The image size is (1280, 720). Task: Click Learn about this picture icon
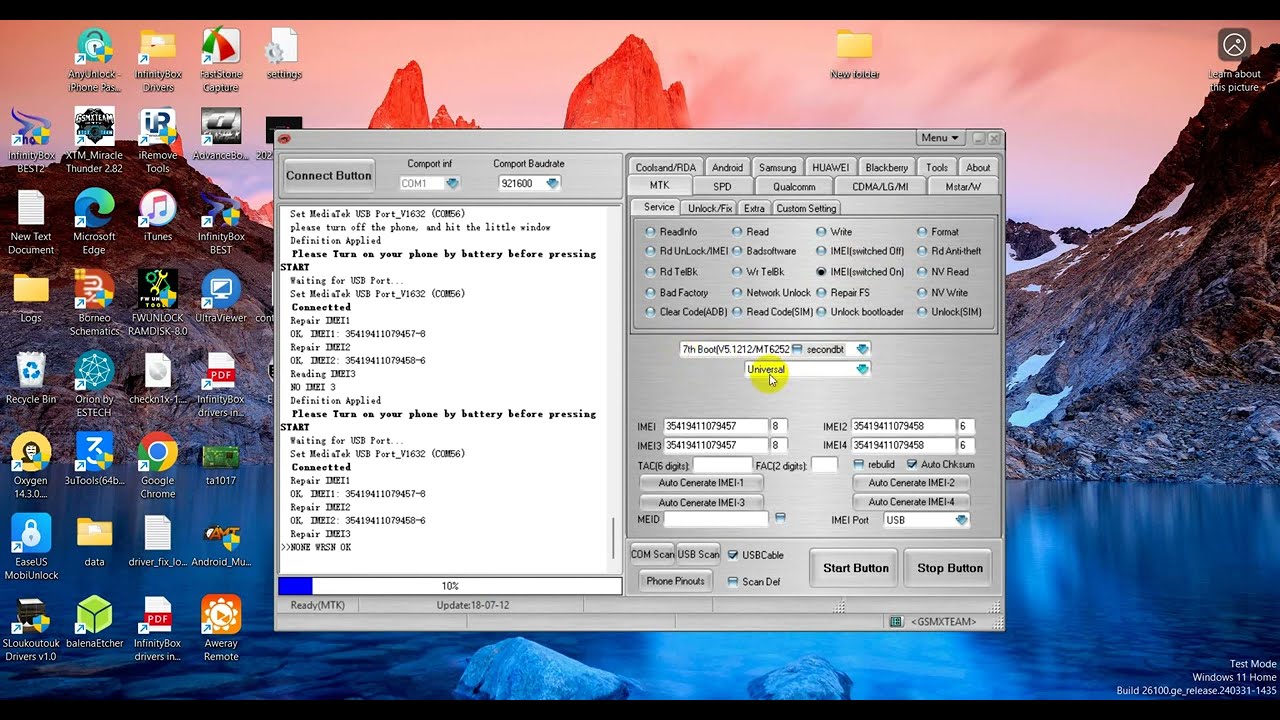tap(1234, 60)
